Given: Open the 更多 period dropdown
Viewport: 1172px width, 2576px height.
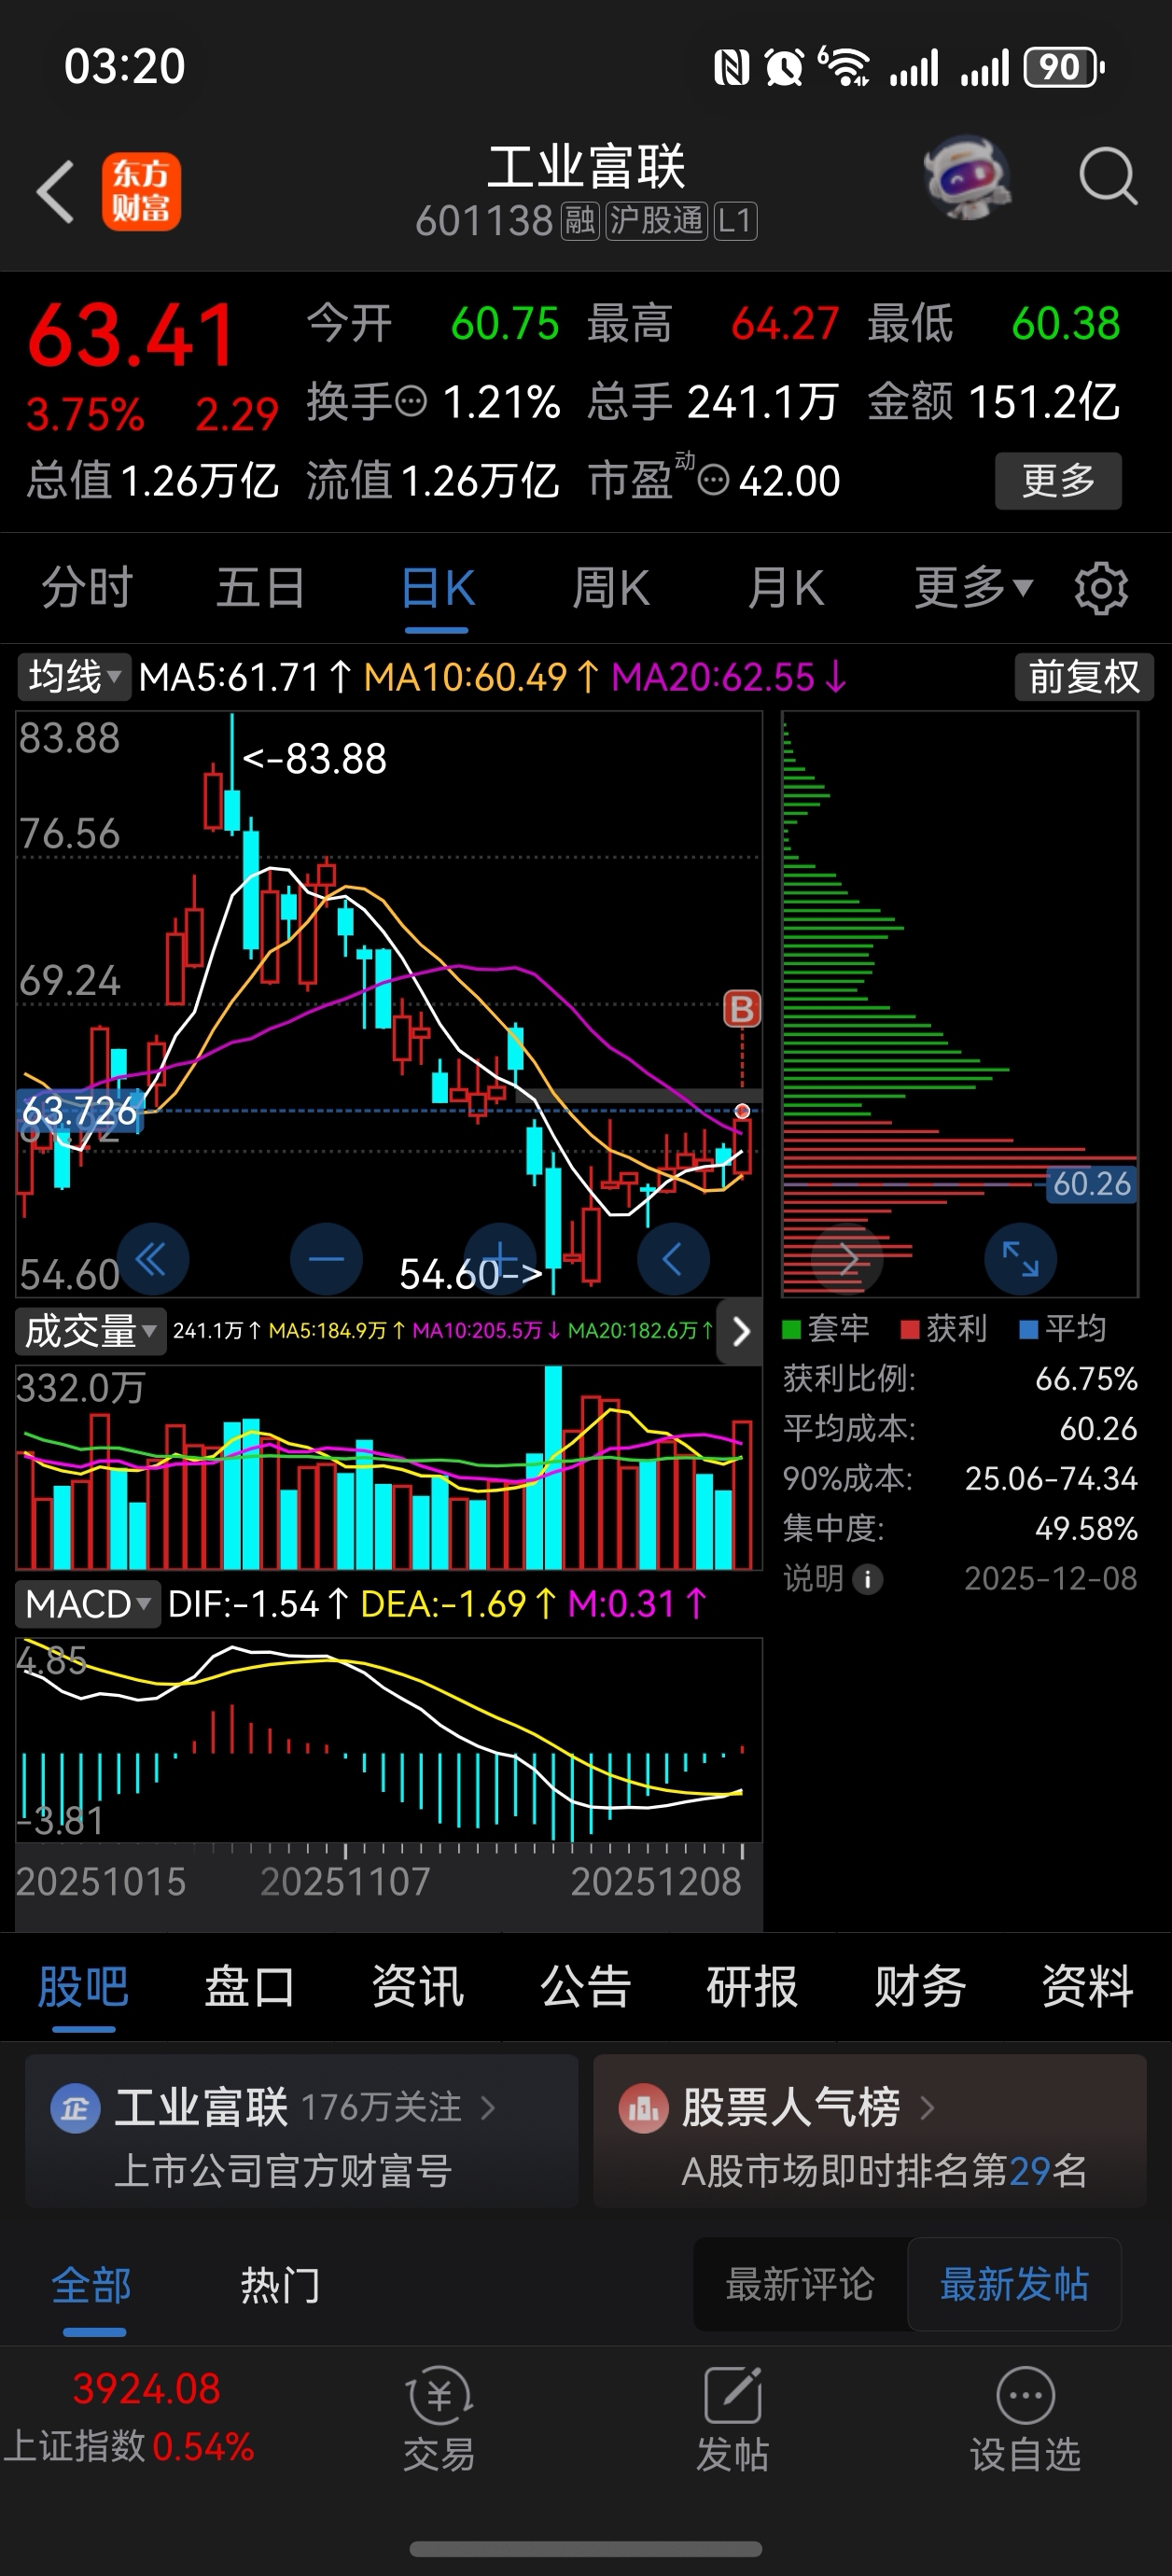Looking at the screenshot, I should click(x=972, y=587).
